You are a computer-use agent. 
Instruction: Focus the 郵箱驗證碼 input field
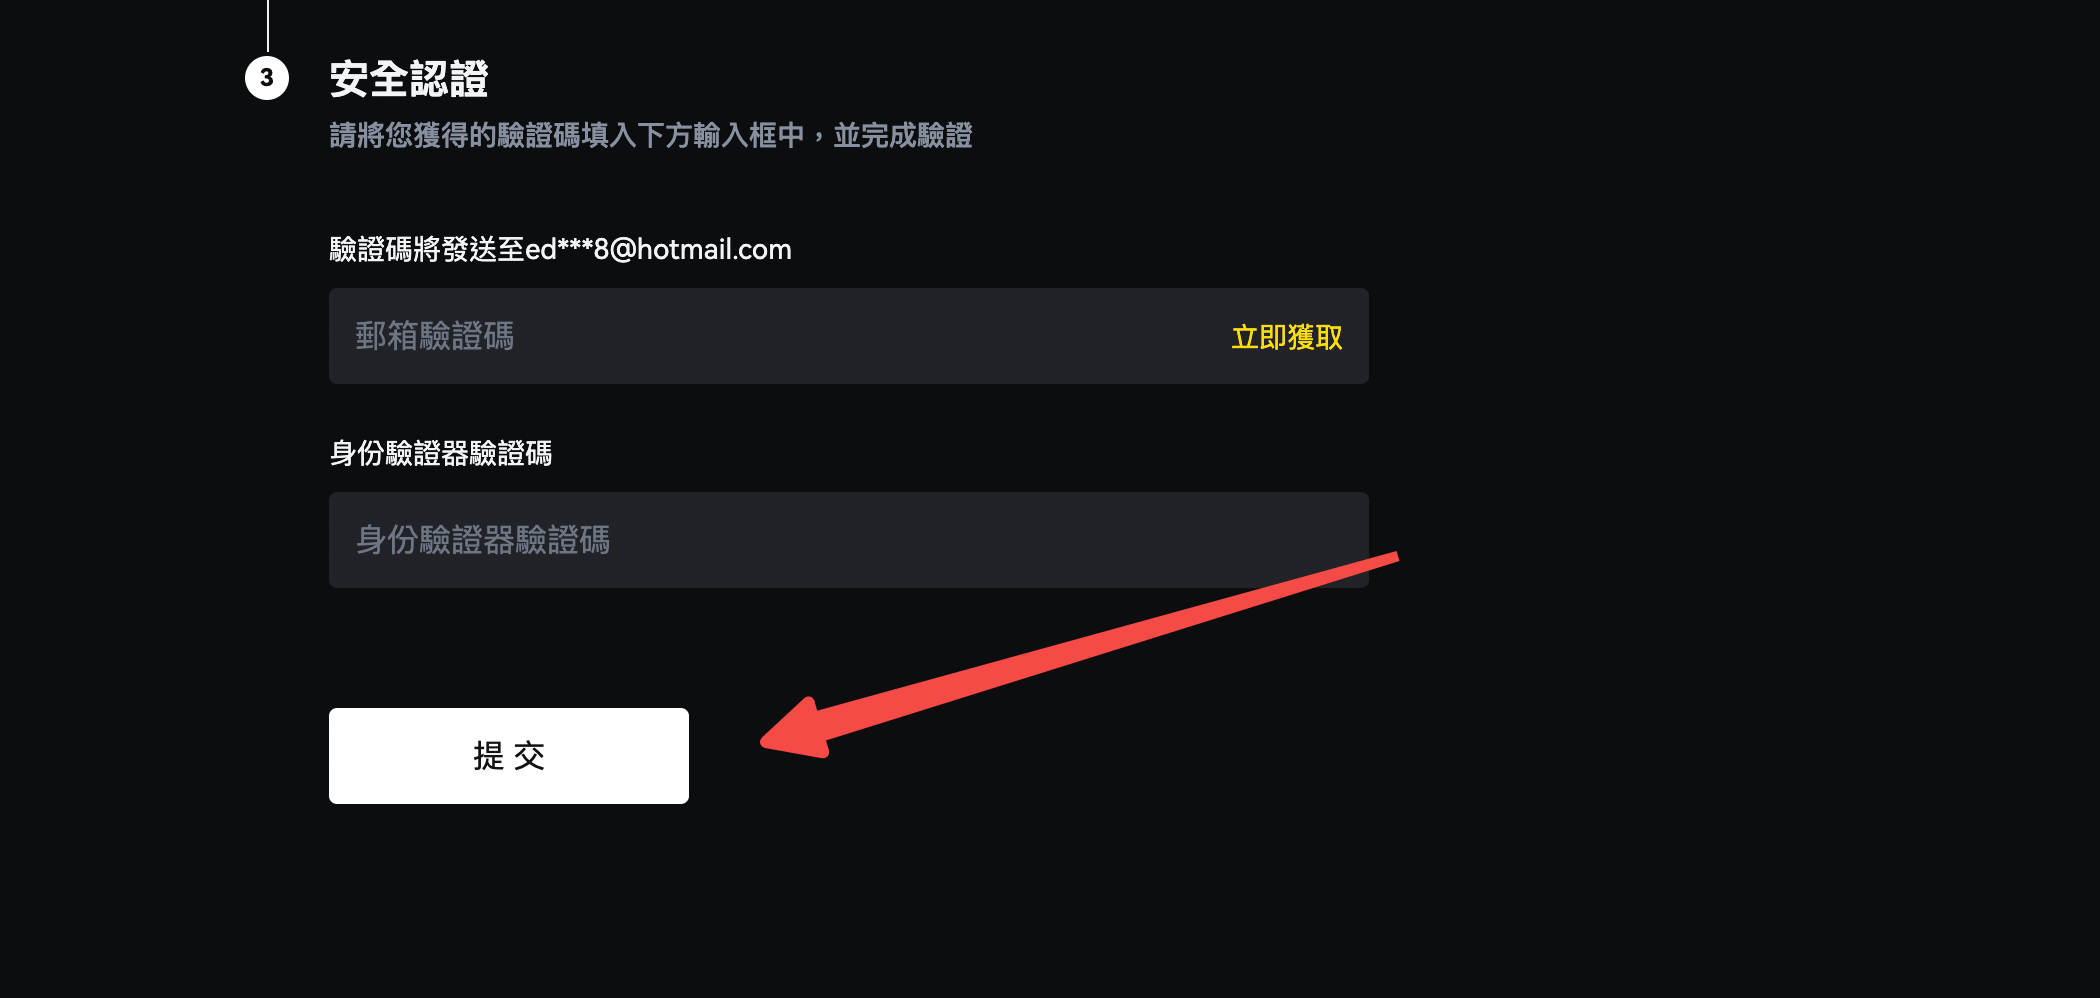point(849,336)
